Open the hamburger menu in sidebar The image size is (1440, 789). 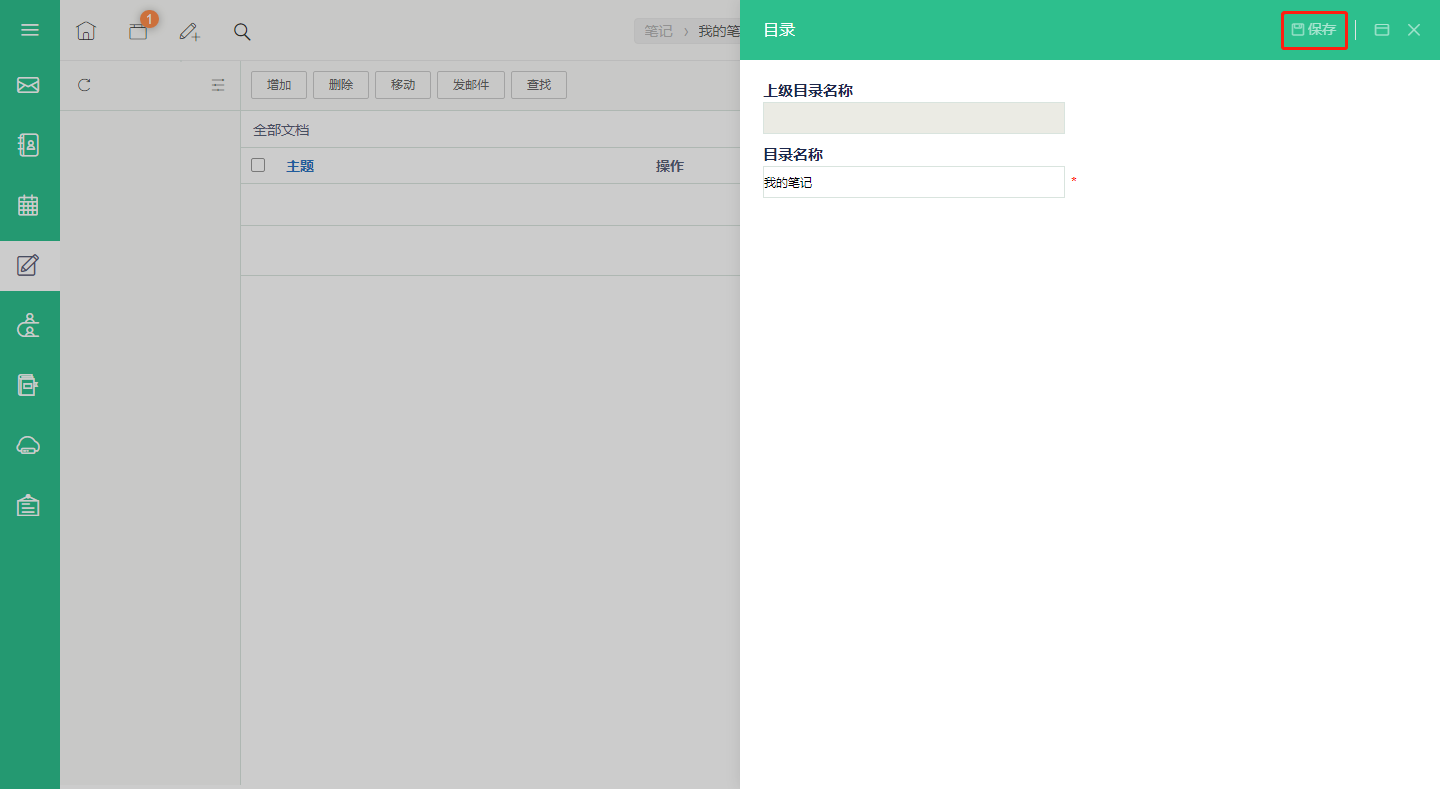pos(30,30)
